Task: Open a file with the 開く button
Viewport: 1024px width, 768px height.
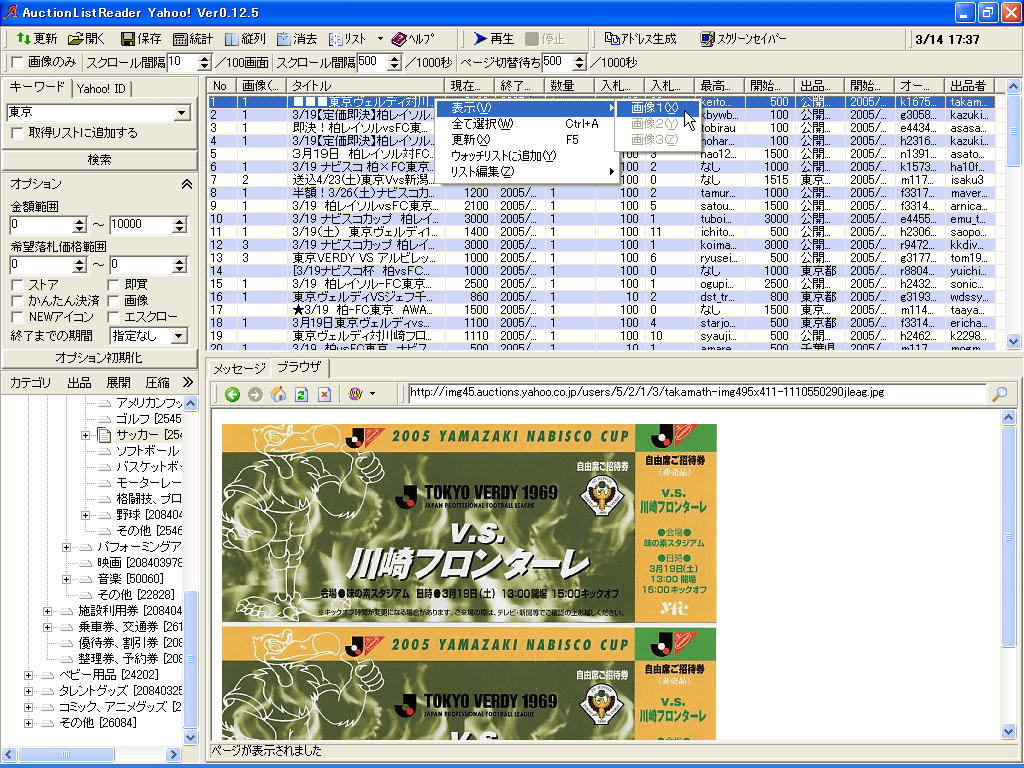Action: click(x=86, y=39)
